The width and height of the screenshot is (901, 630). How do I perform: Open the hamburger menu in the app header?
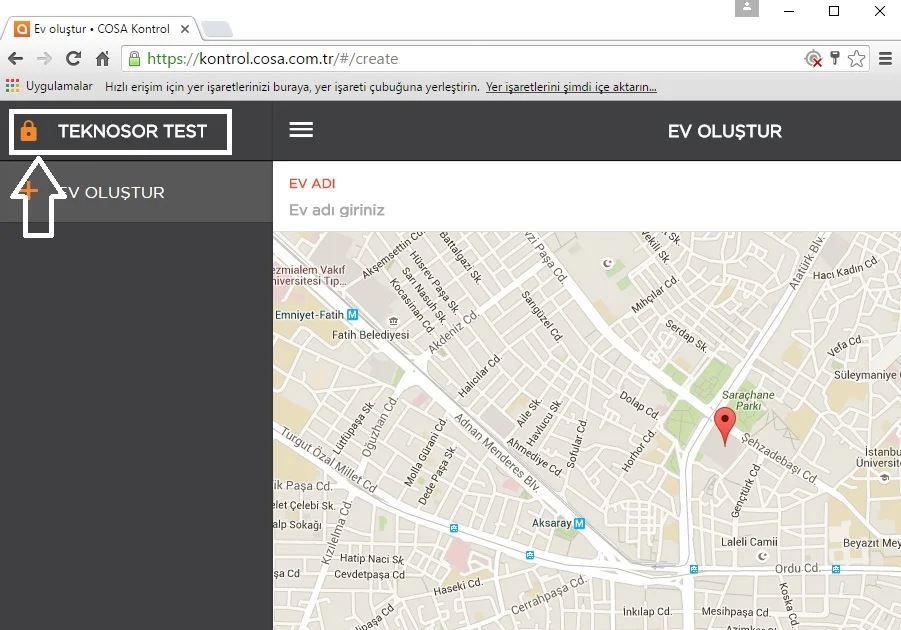coord(301,130)
